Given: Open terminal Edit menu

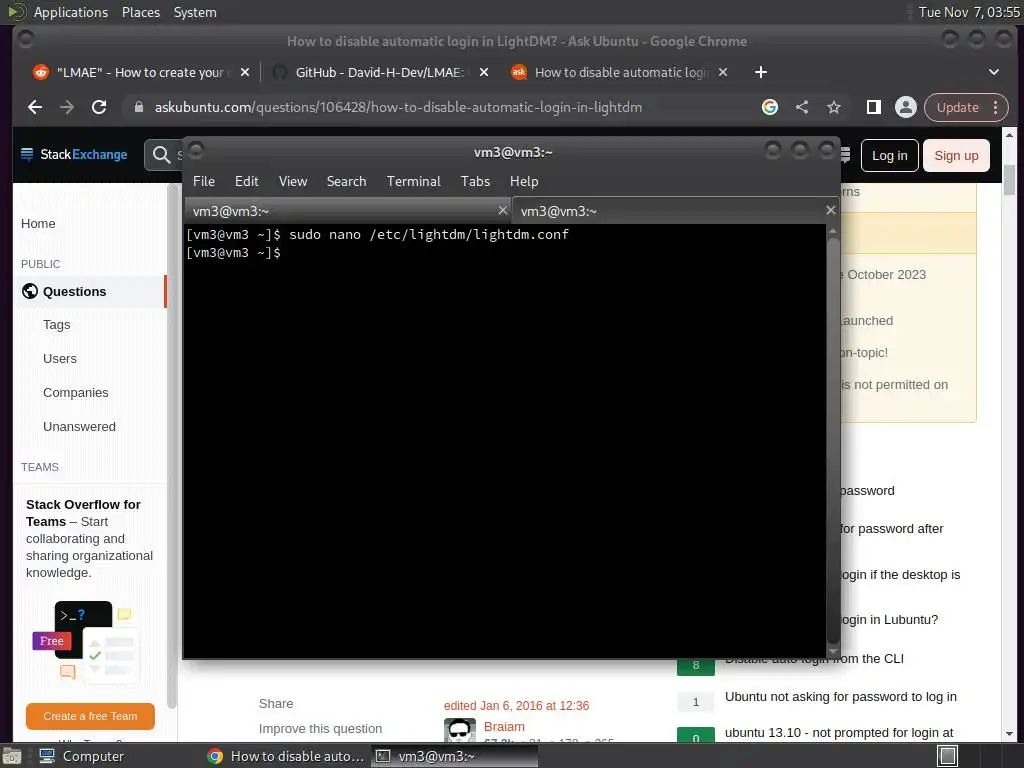Looking at the screenshot, I should pyautogui.click(x=246, y=181).
